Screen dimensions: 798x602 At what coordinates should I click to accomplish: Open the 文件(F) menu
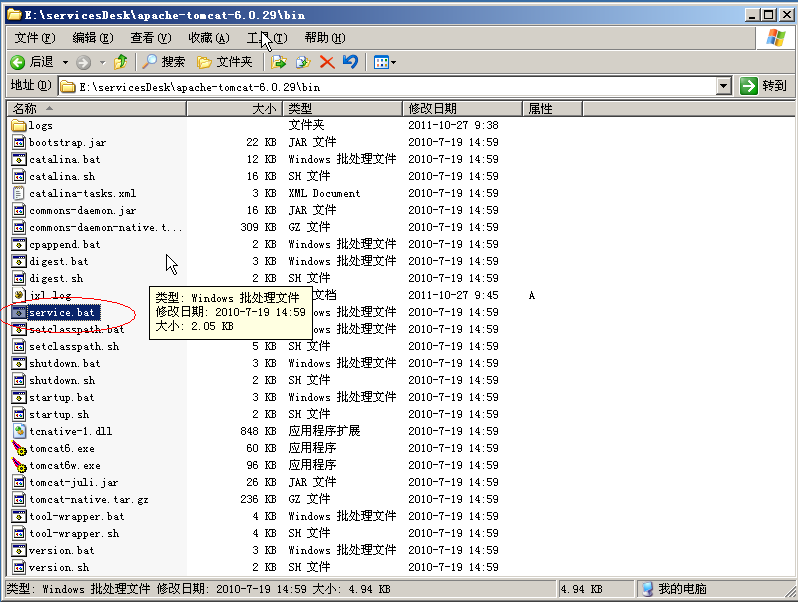pos(34,38)
